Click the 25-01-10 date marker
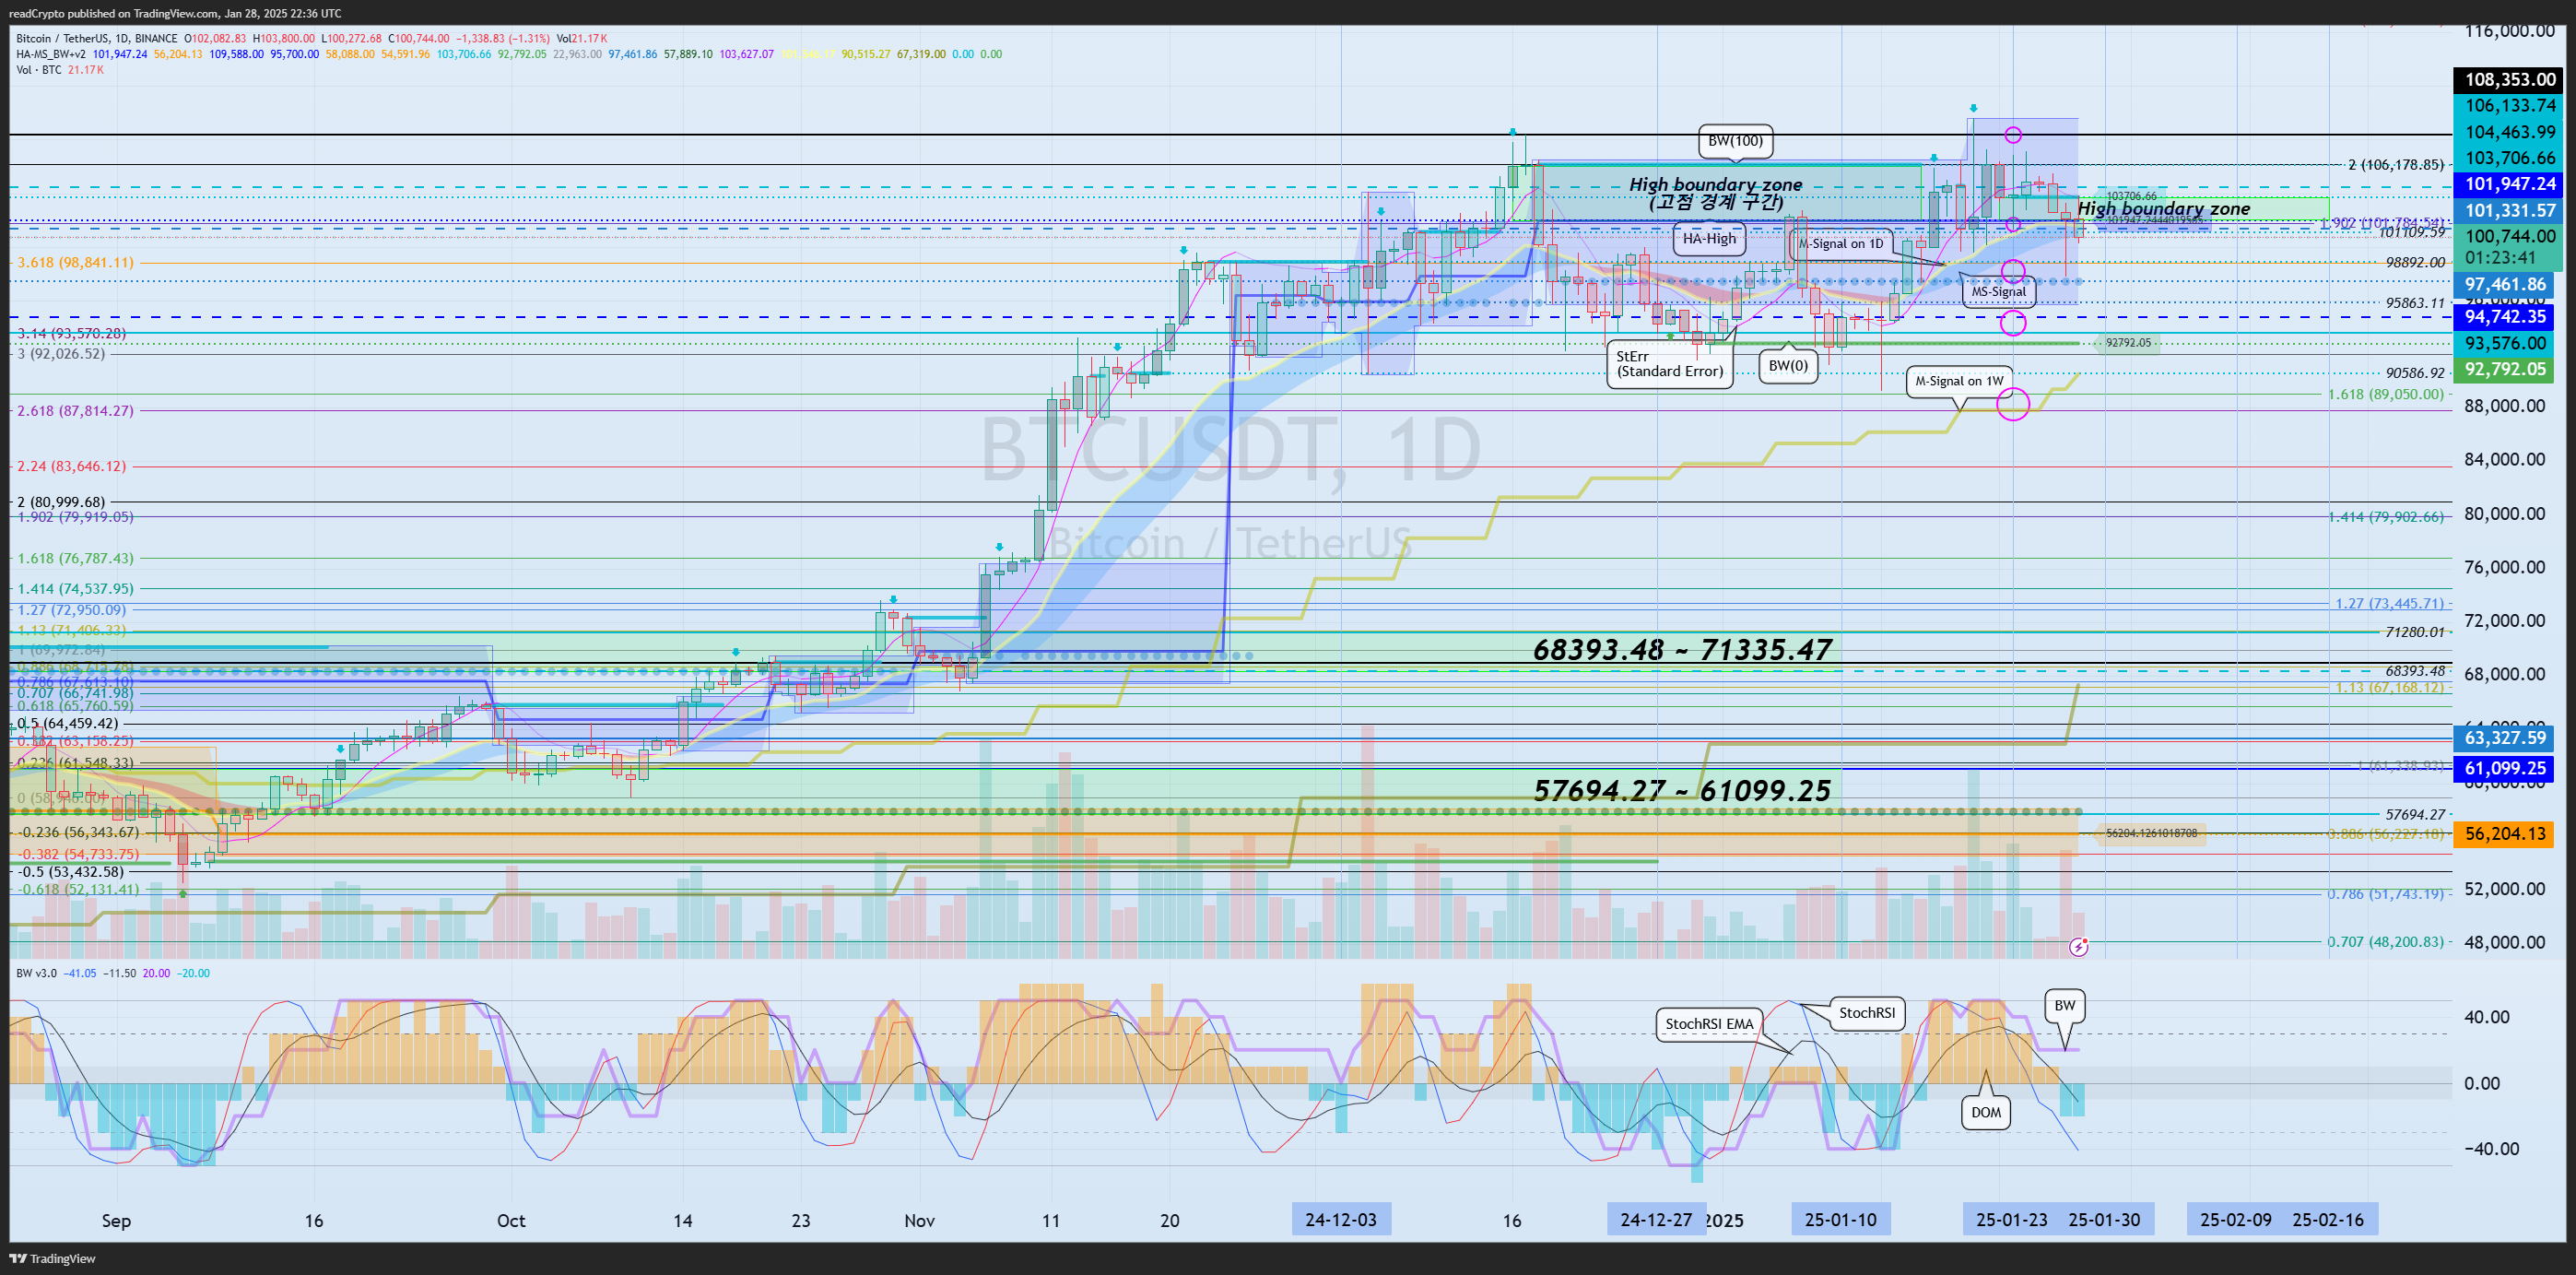 tap(1841, 1220)
